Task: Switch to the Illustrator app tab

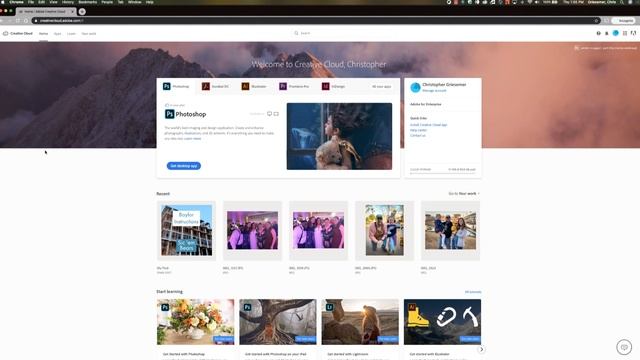Action: pos(254,87)
